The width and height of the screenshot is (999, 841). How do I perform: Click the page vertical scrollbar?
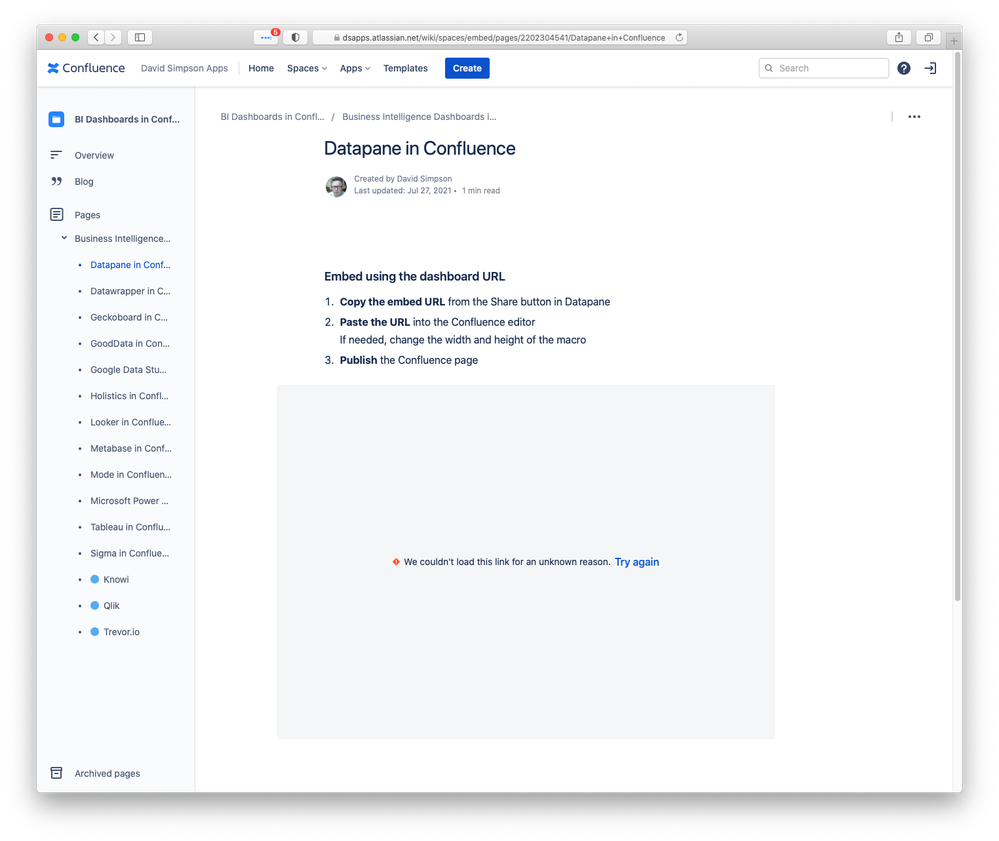click(958, 326)
